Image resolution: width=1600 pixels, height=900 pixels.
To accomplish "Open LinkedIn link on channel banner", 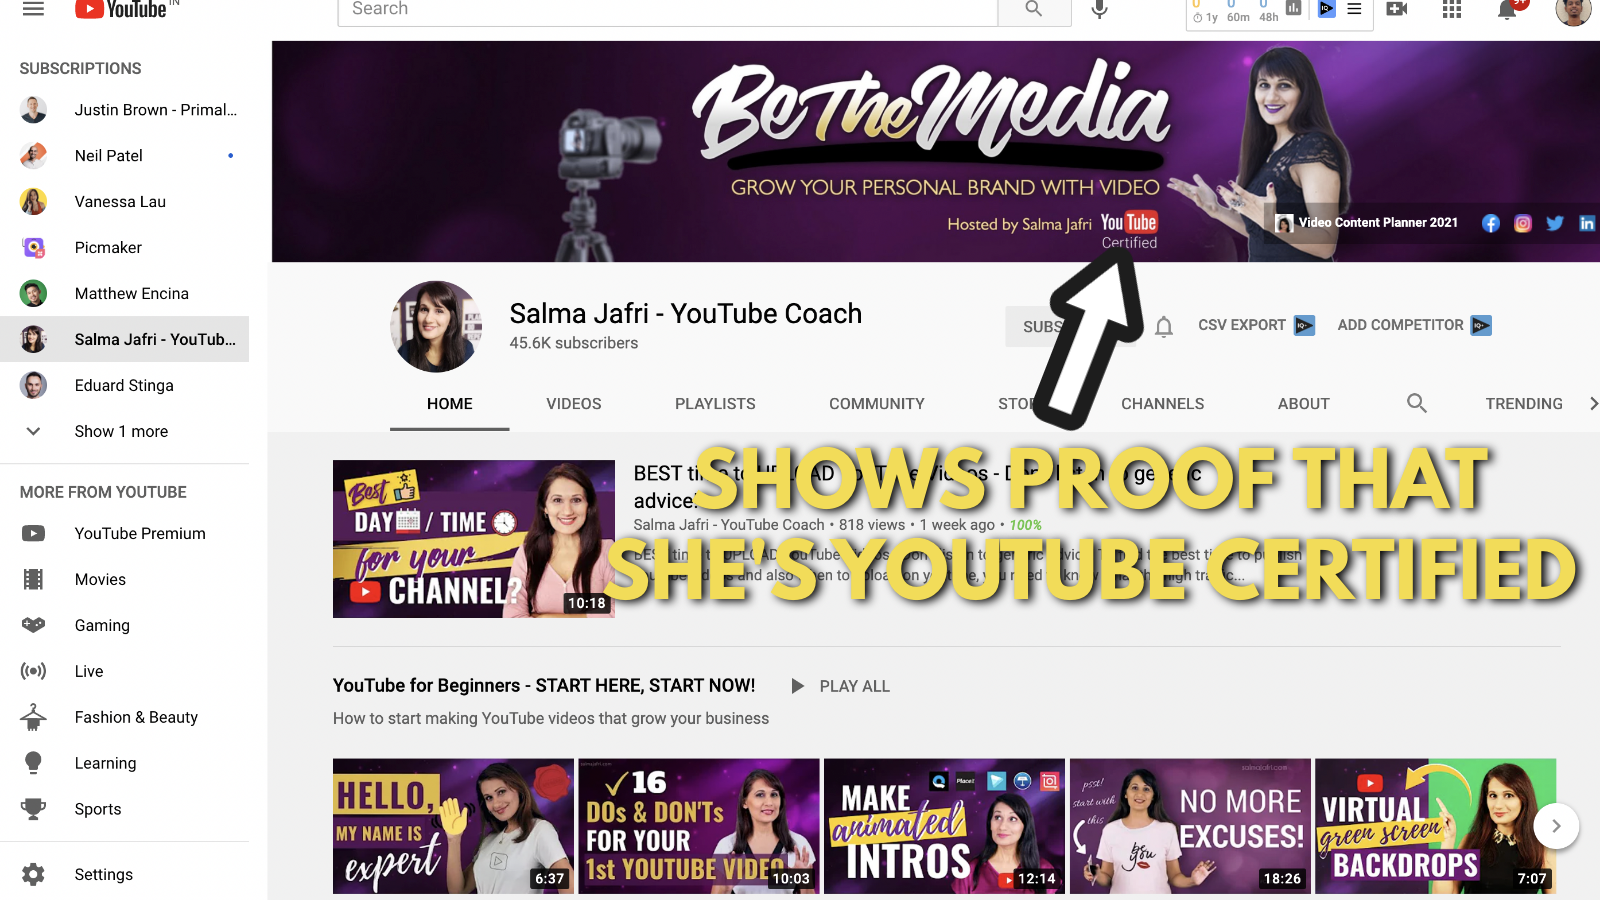I will (x=1587, y=223).
